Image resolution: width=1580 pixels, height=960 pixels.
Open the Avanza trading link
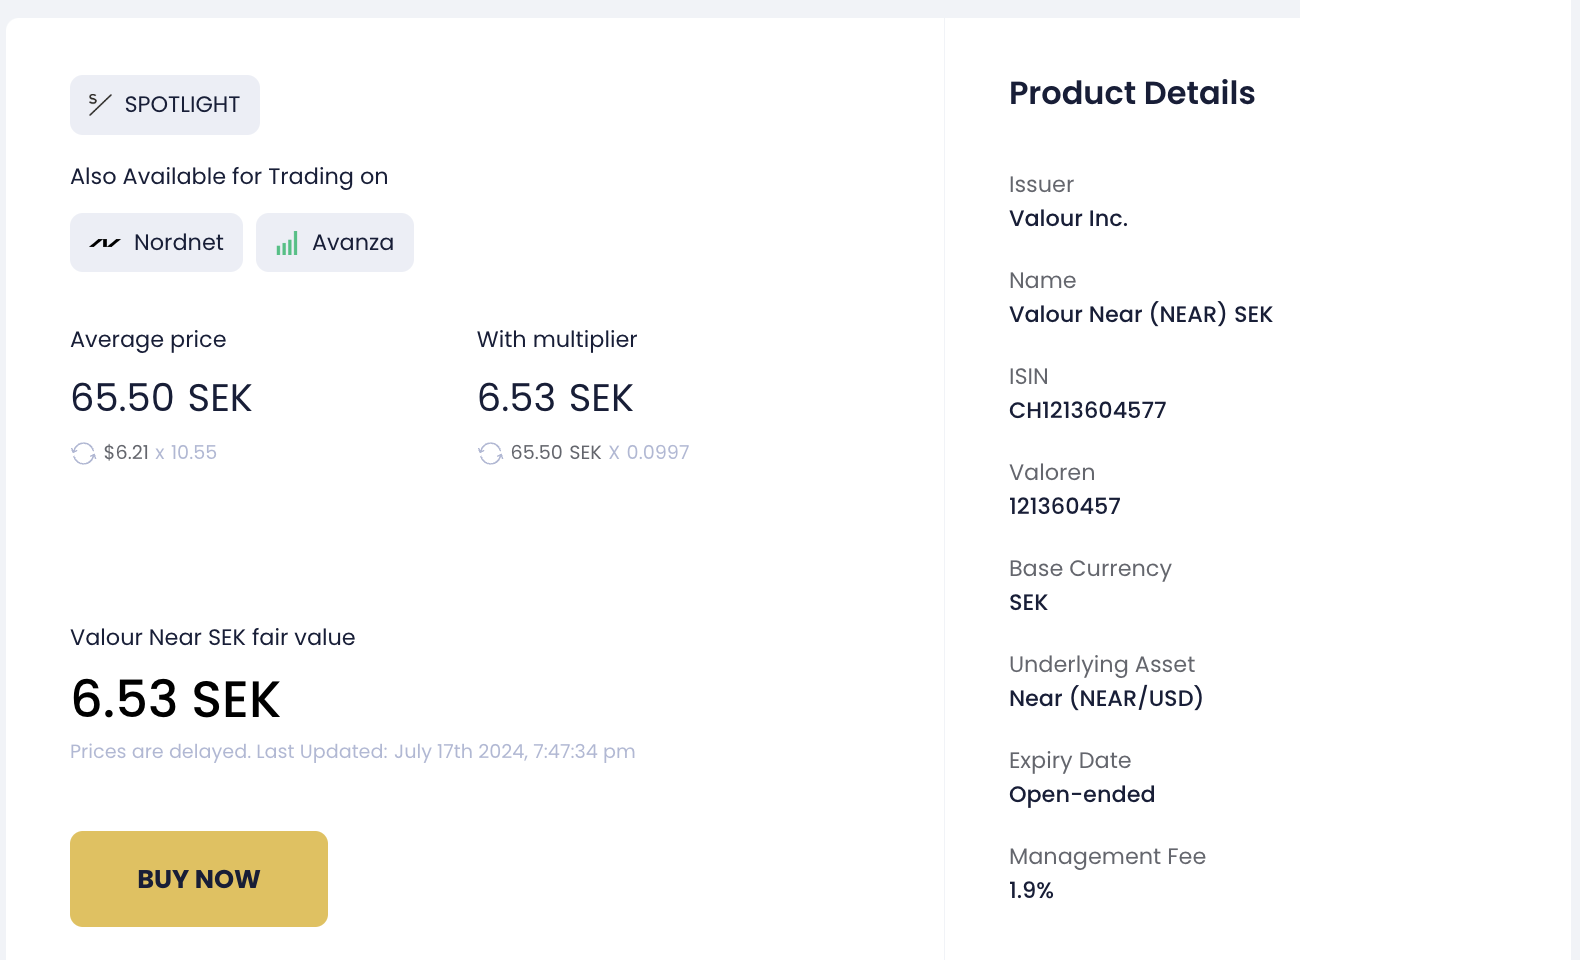pos(335,242)
